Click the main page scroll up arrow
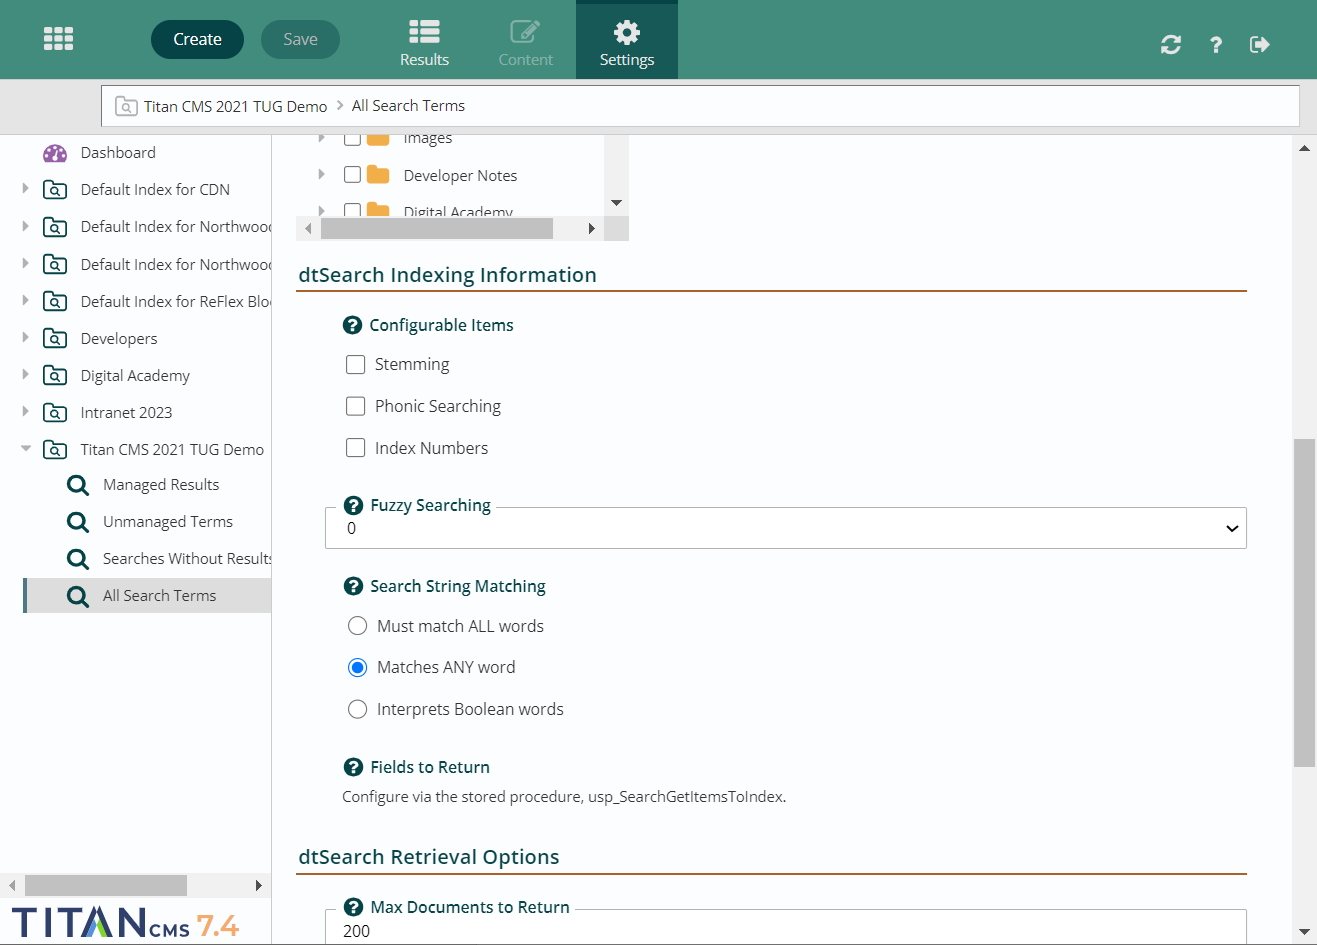 coord(1304,148)
